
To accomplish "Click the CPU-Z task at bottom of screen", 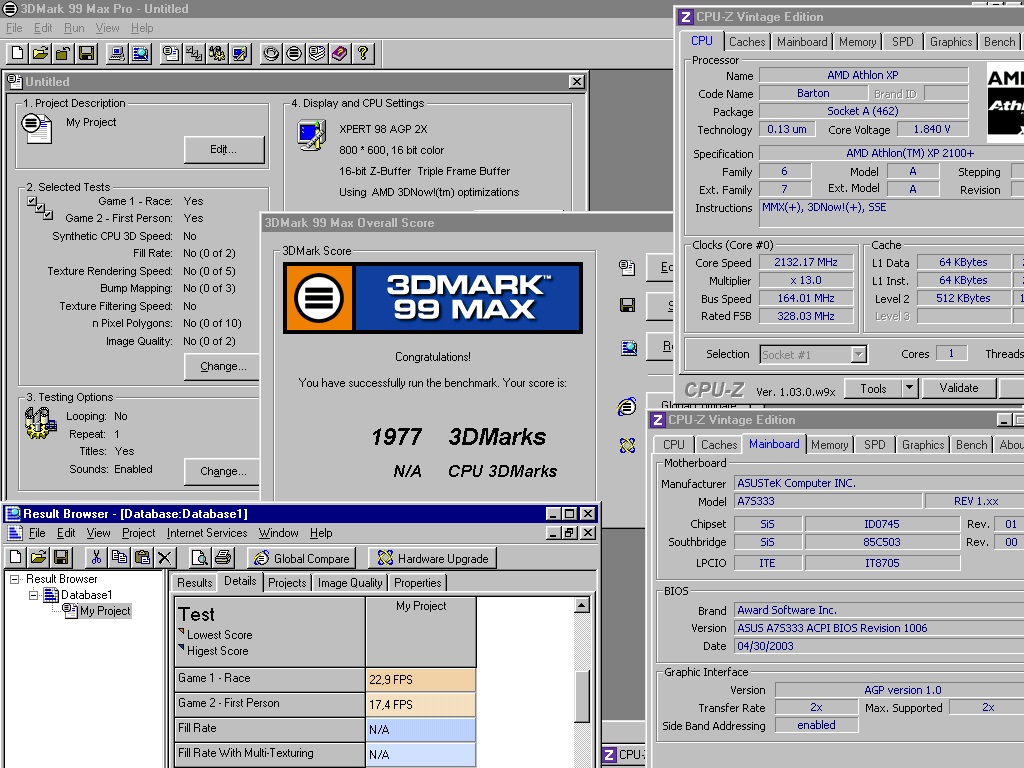I will [x=623, y=755].
